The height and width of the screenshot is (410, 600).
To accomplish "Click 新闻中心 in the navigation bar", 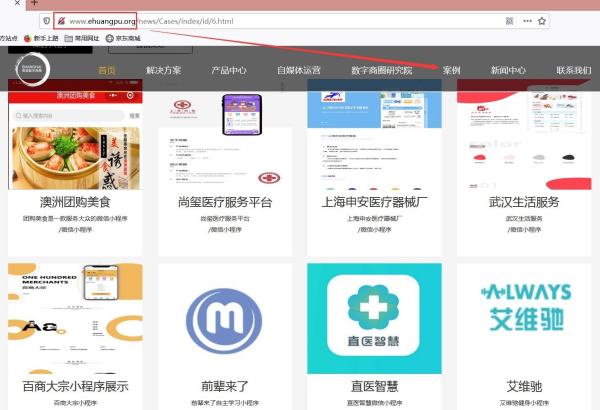I will (x=508, y=70).
